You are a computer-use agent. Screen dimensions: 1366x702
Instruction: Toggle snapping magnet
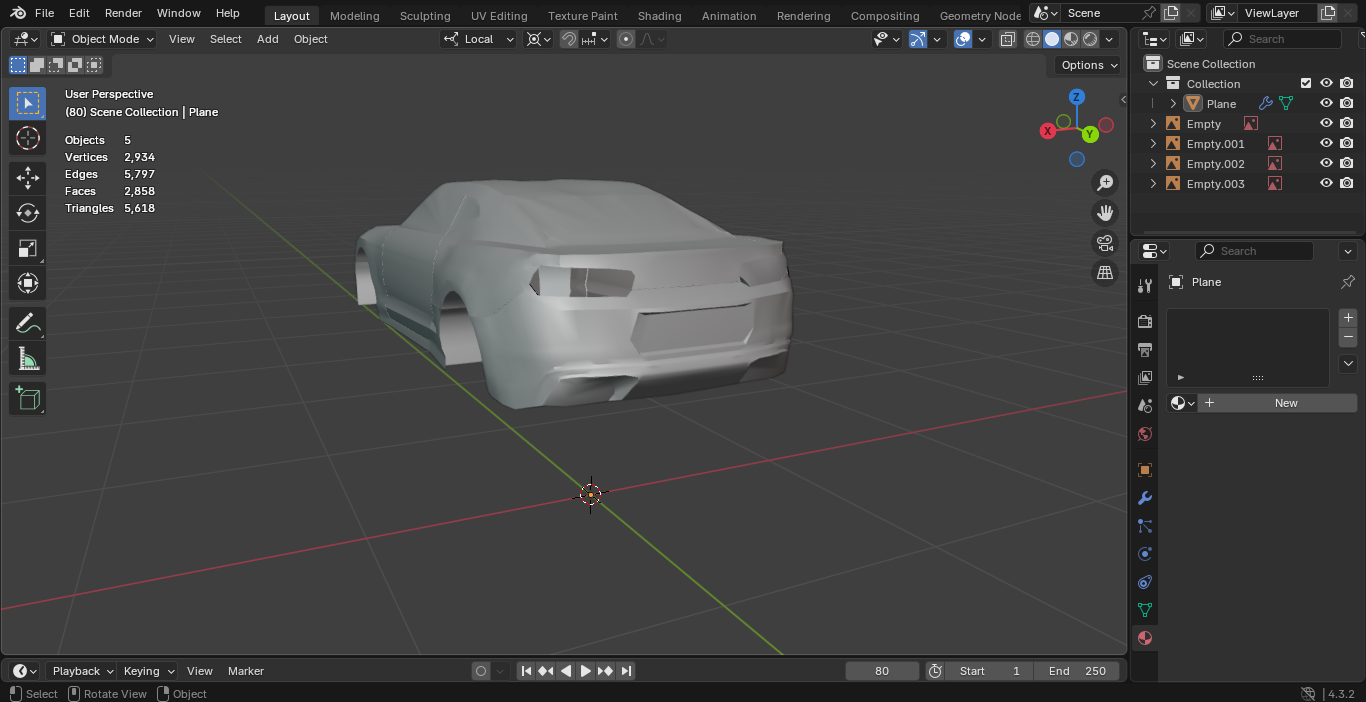click(568, 39)
